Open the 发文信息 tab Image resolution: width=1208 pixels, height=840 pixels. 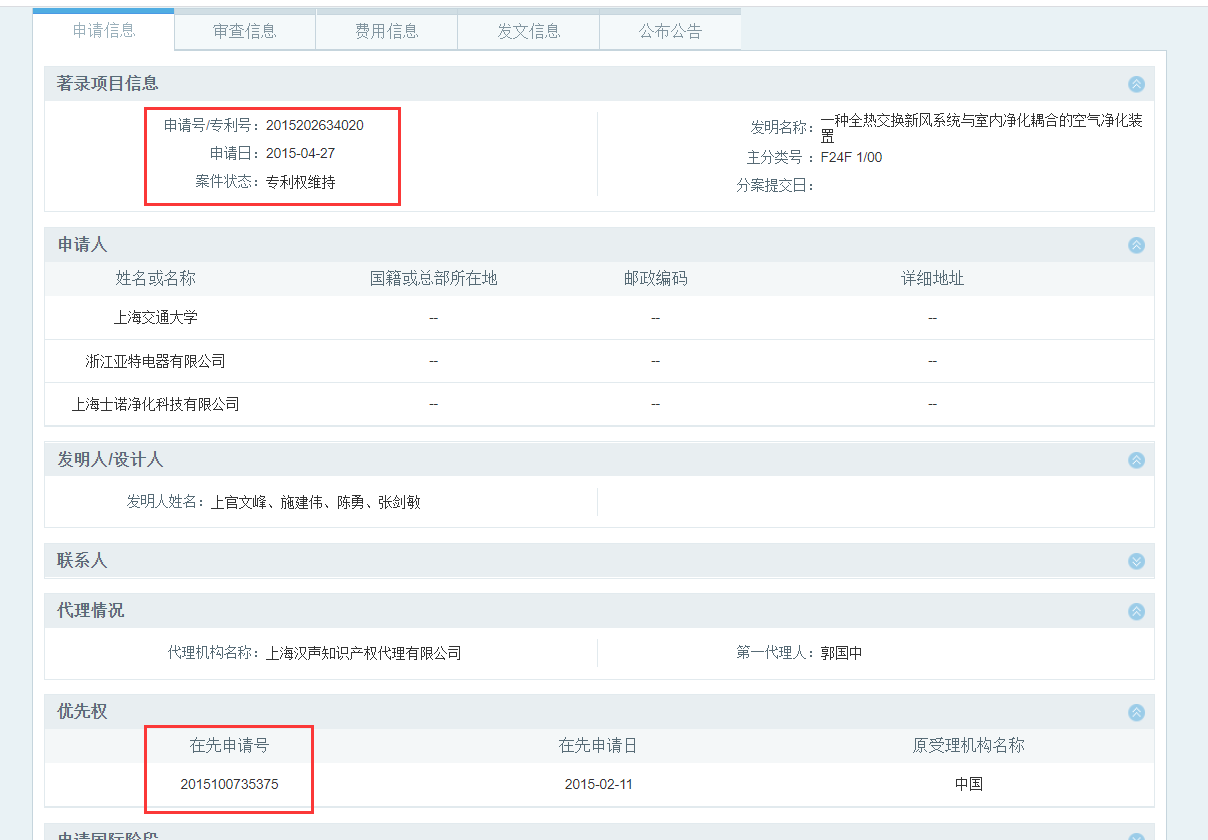pyautogui.click(x=529, y=32)
